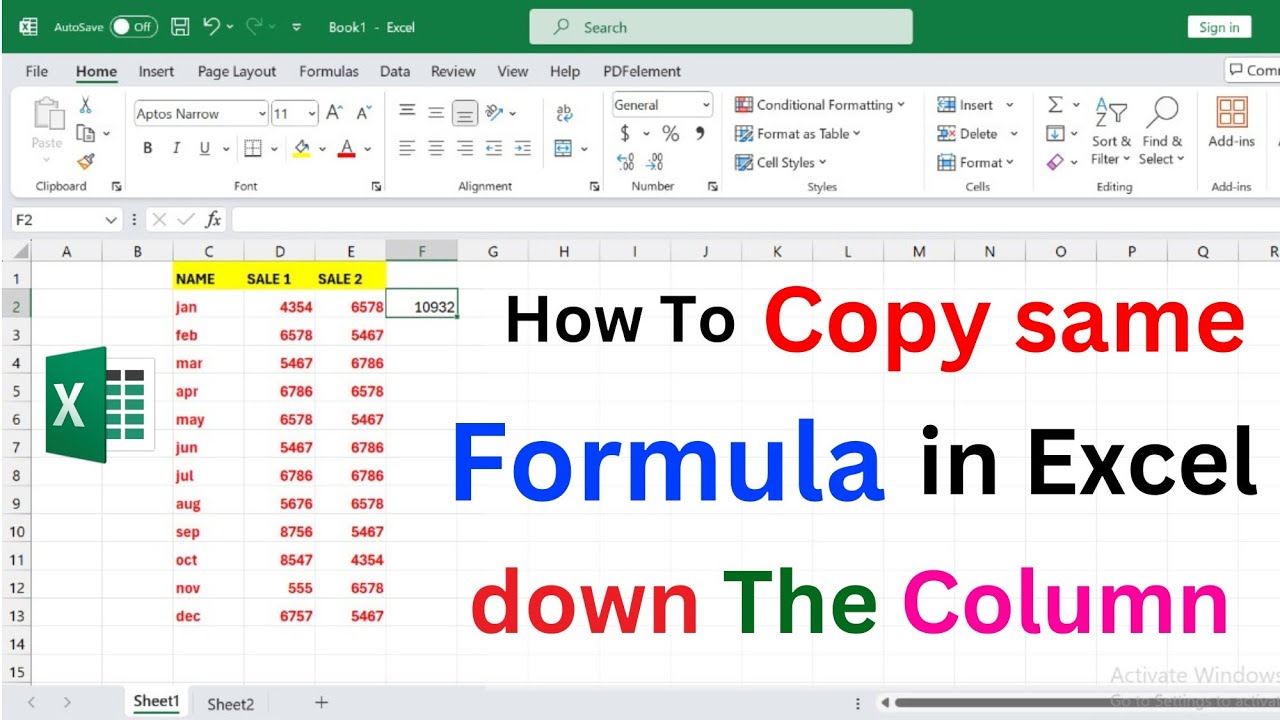Cut selection with the scissors icon
Viewport: 1280px width, 720px height.
pyautogui.click(x=86, y=105)
